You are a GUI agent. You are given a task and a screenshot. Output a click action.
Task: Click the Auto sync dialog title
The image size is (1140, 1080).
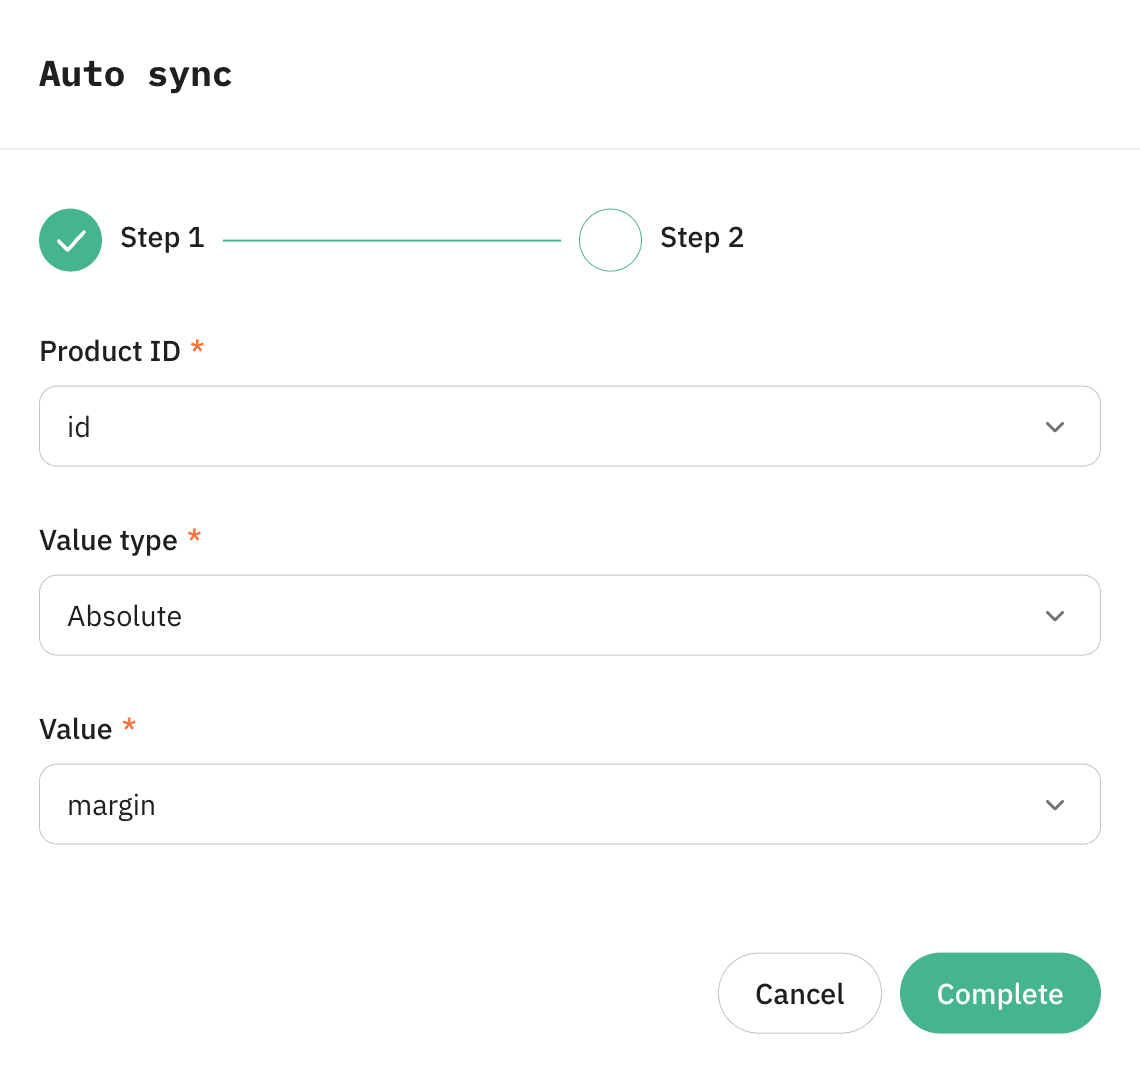136,75
